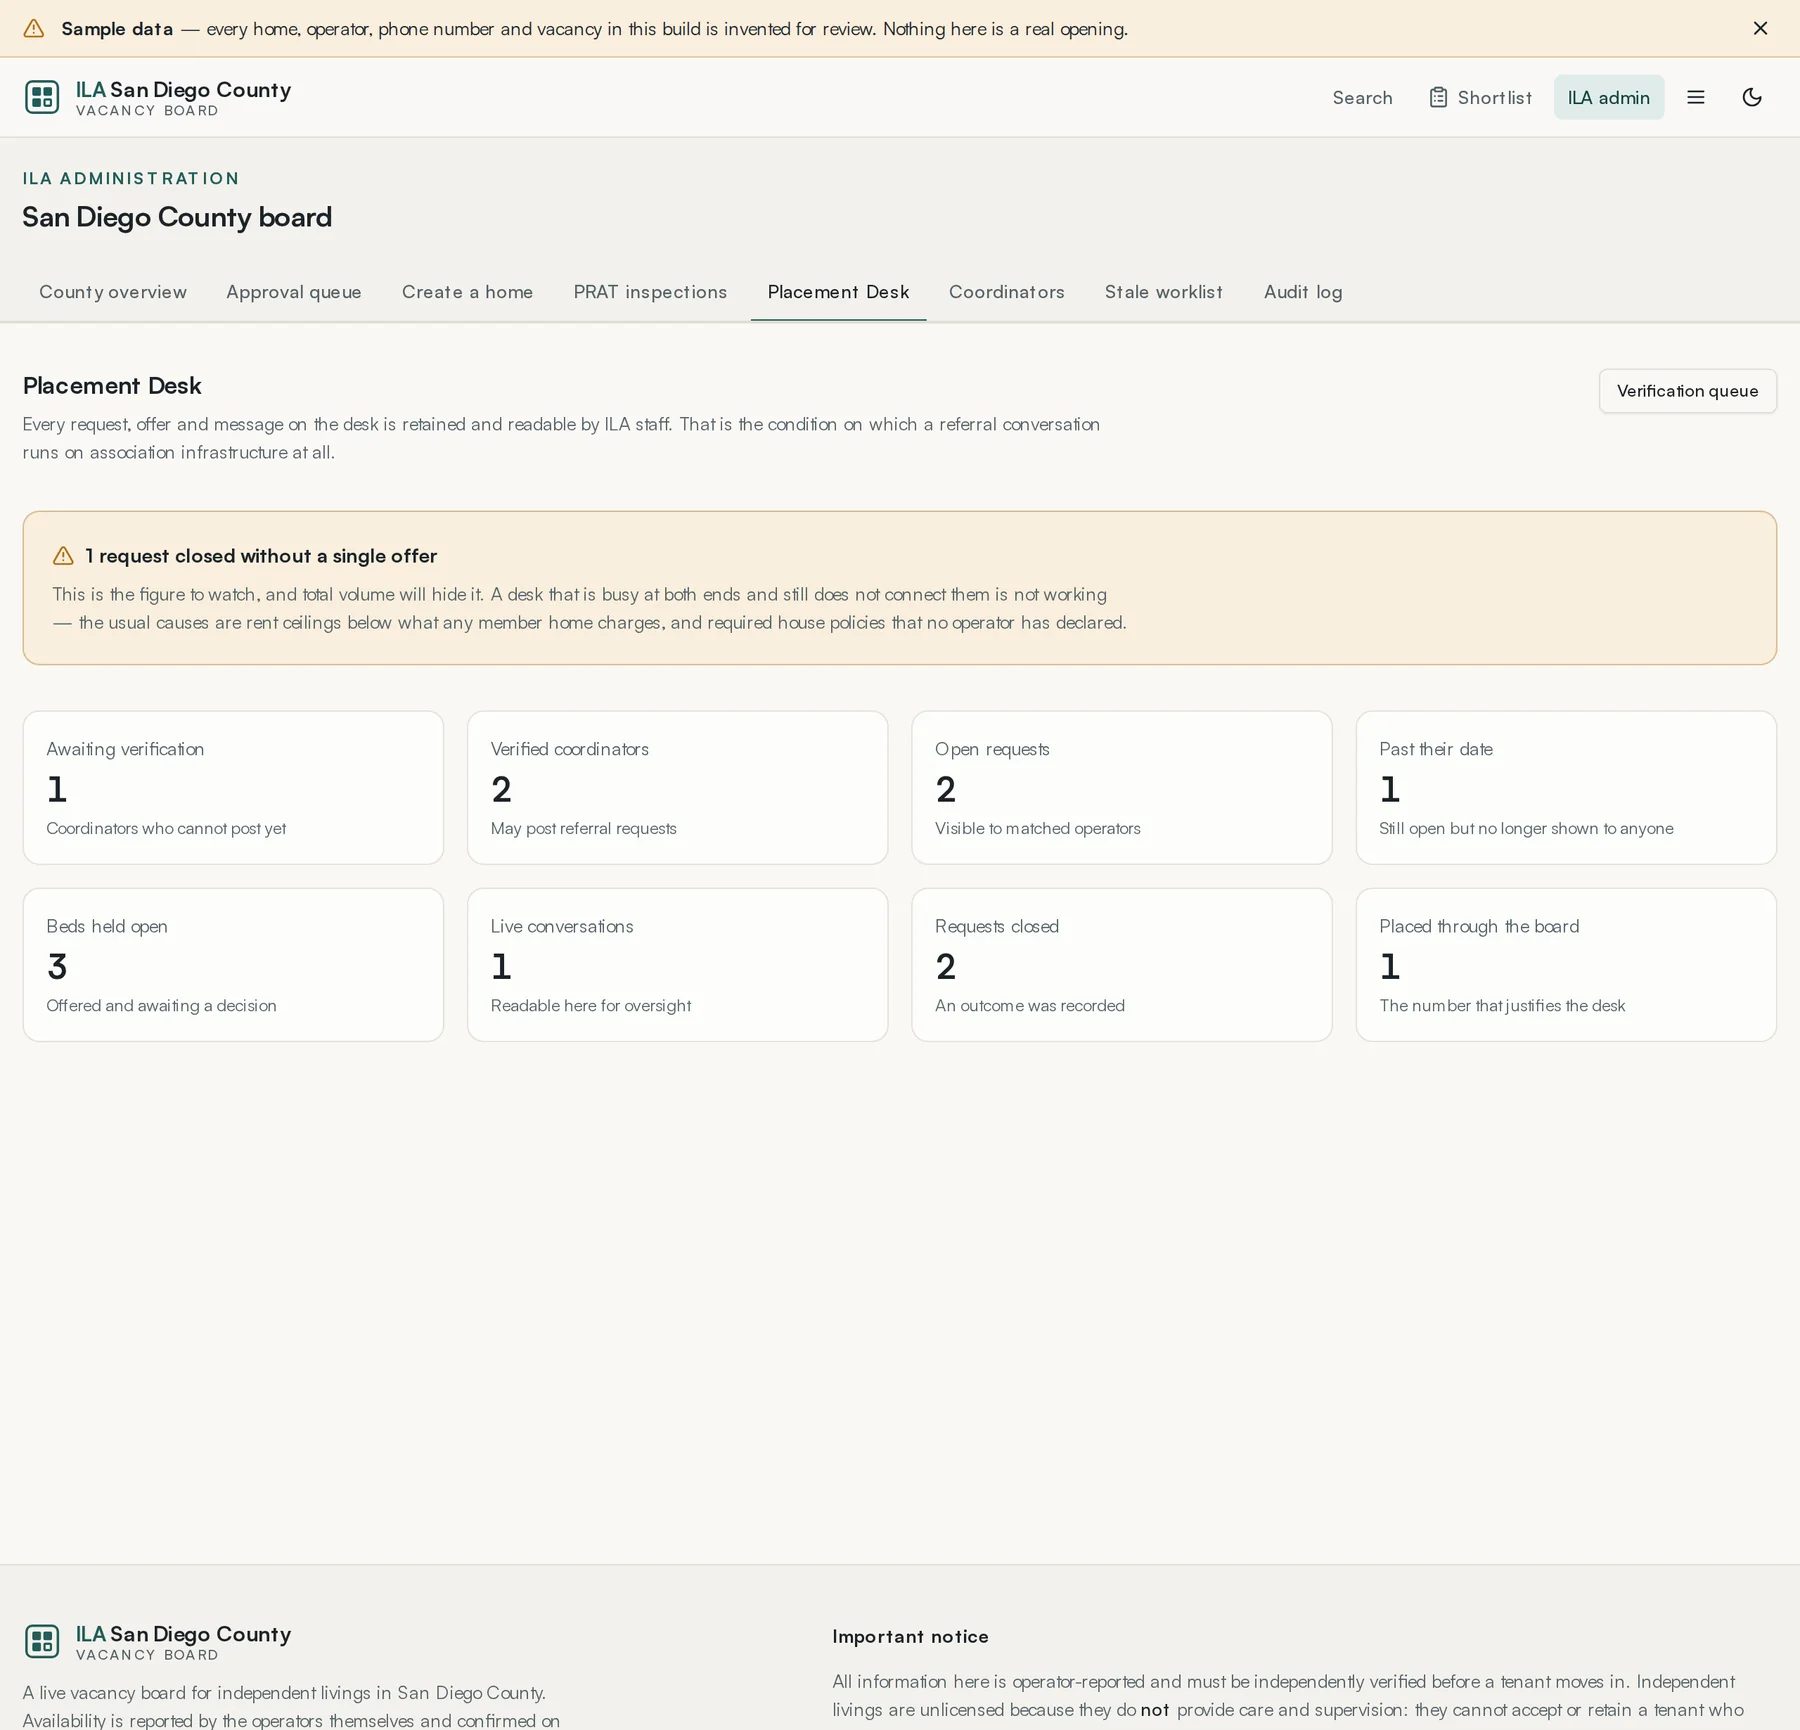
Task: Dismiss the sample data banner
Action: point(1760,28)
